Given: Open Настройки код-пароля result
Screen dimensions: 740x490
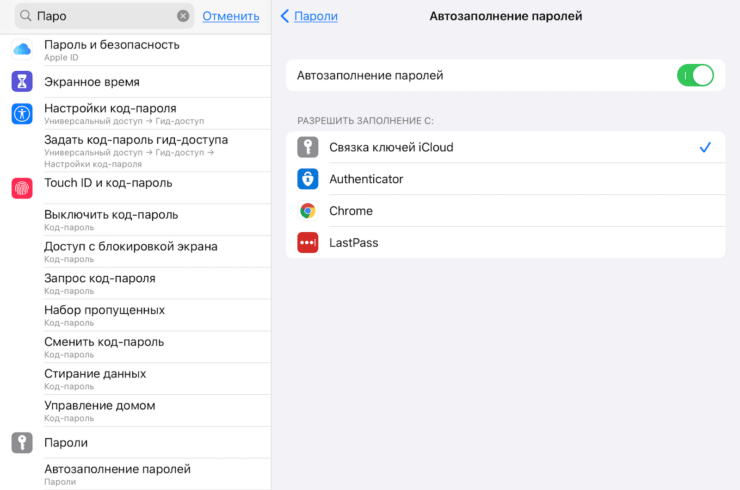Looking at the screenshot, I should [135, 114].
